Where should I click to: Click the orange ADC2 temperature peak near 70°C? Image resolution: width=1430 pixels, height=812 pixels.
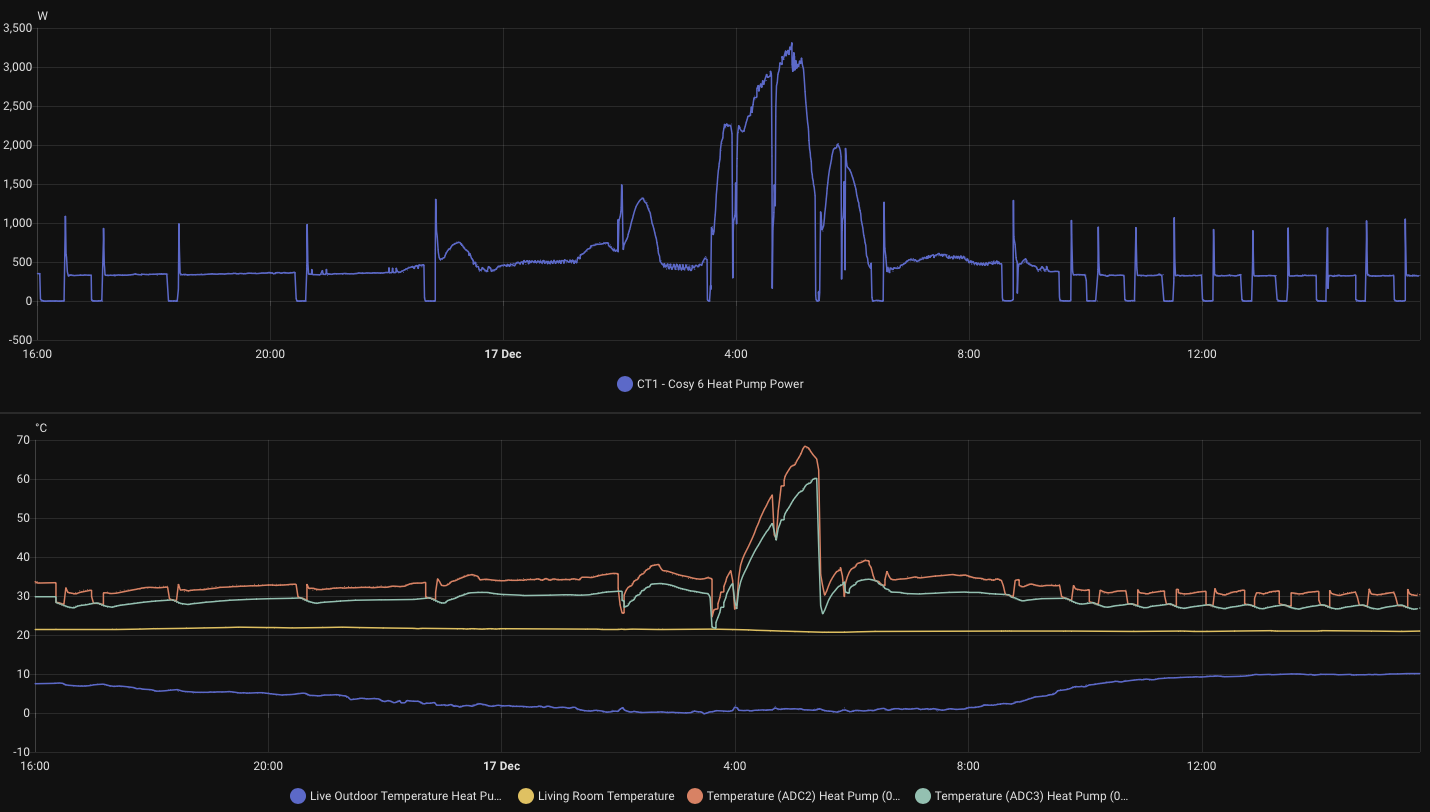[806, 447]
